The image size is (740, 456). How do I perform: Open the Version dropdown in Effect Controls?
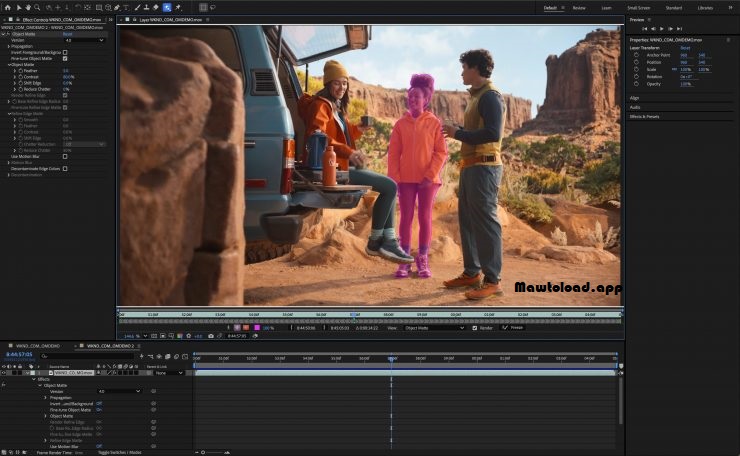coord(84,40)
